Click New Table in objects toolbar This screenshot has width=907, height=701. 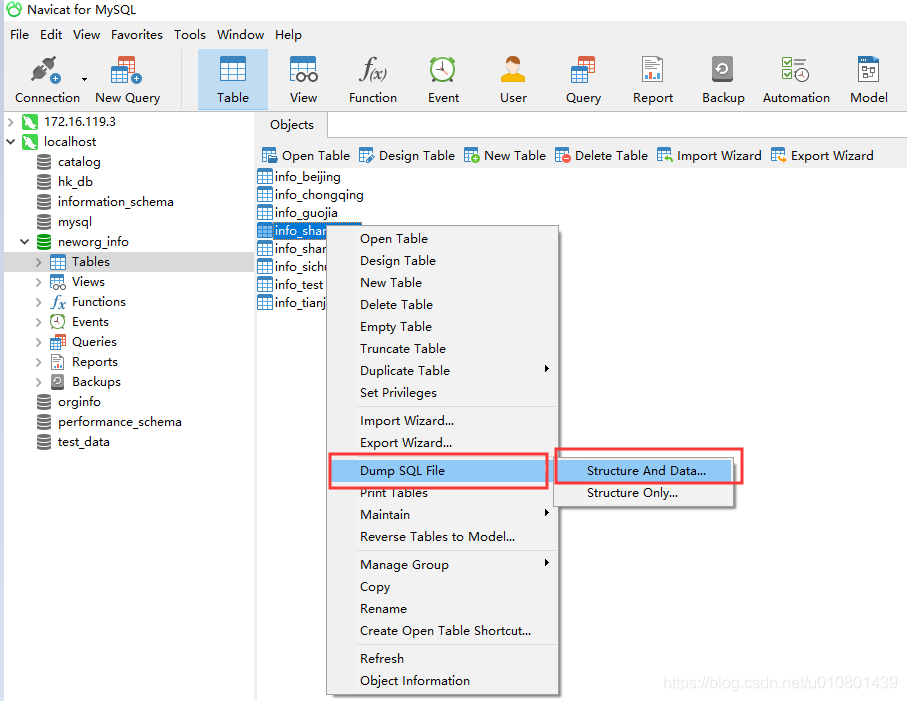[504, 156]
